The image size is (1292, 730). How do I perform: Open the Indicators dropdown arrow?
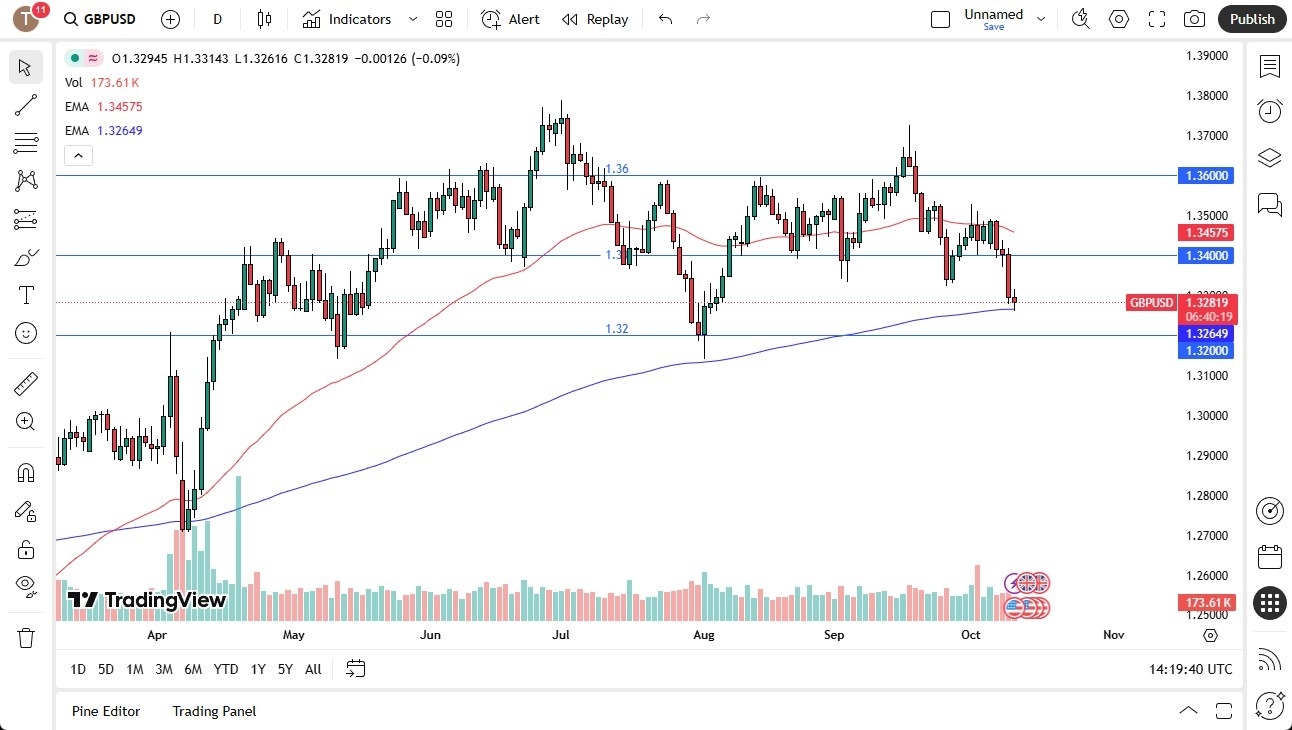point(411,19)
